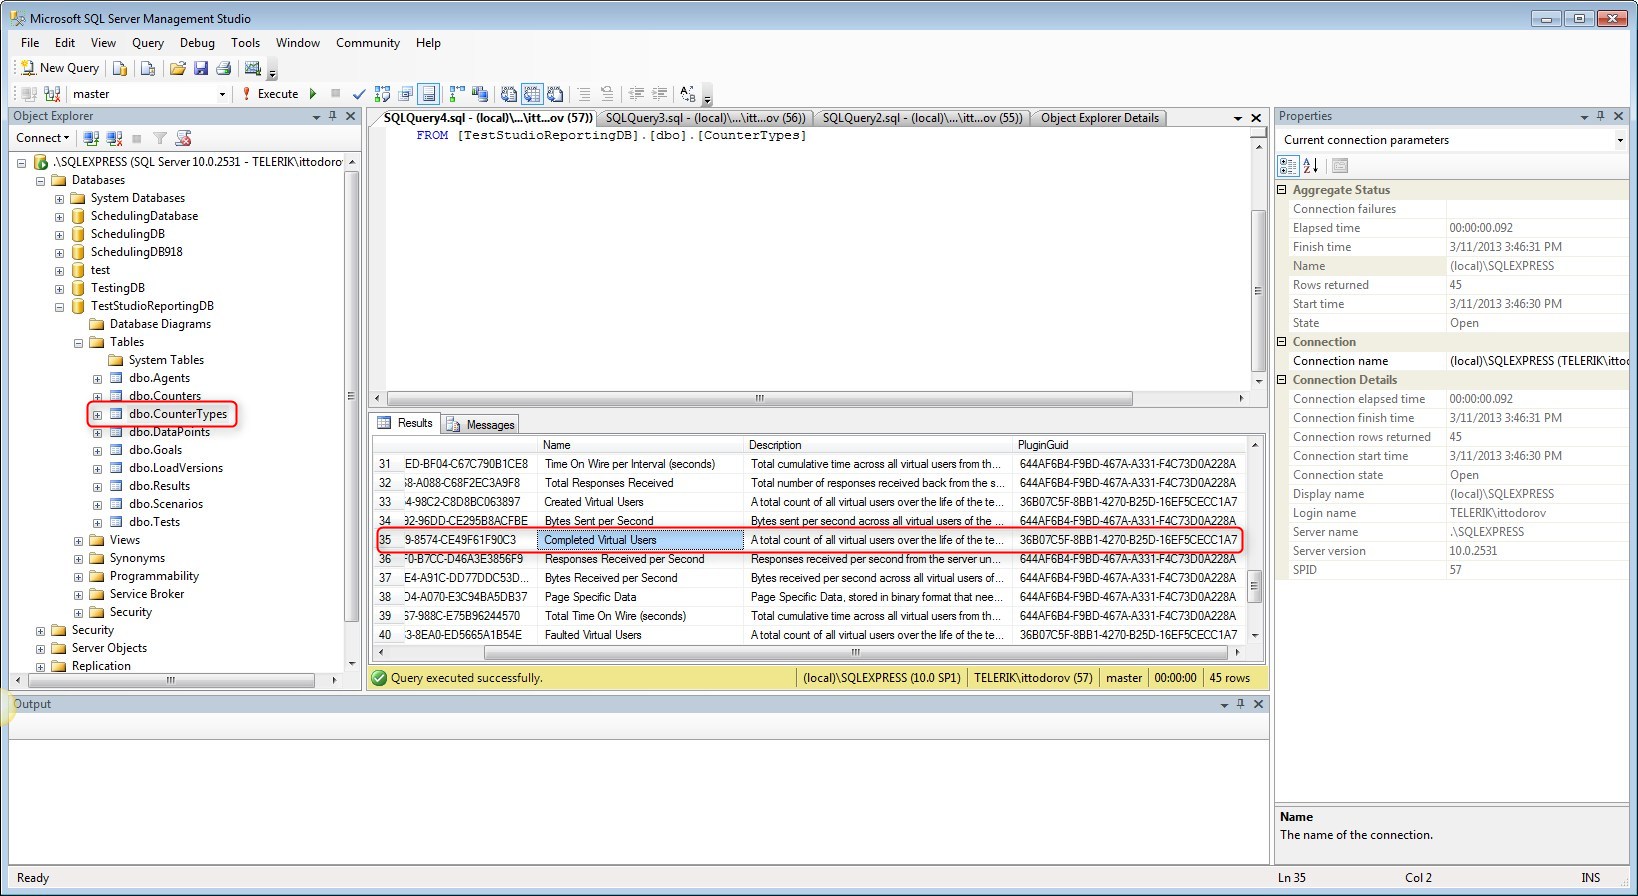Collapse the .\SQLEXPRESS server node

point(21,162)
